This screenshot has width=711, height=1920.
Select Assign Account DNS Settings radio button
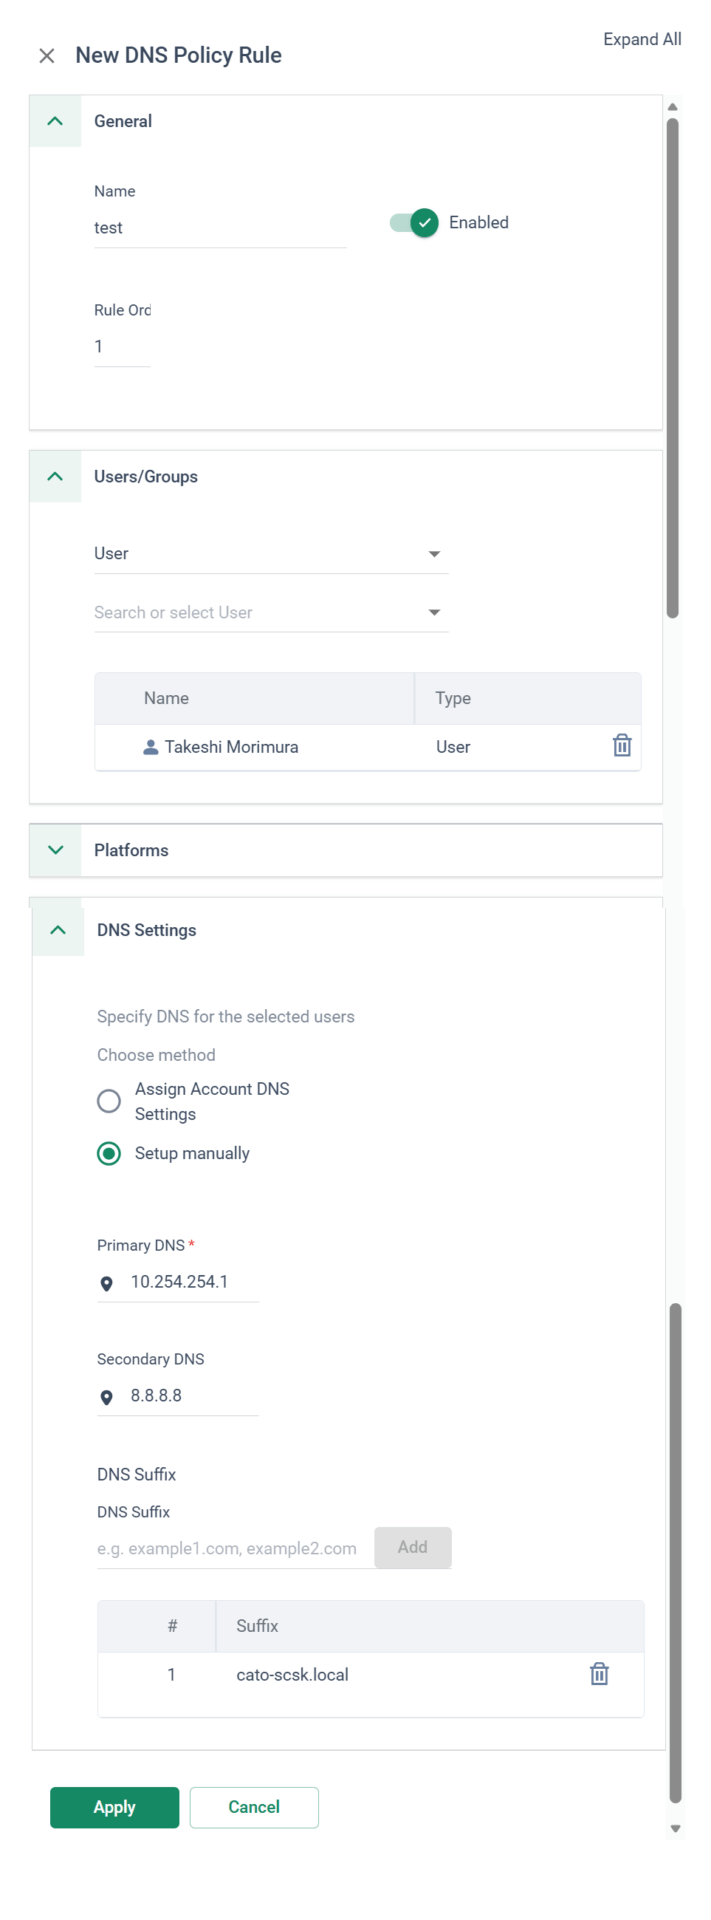point(109,1101)
